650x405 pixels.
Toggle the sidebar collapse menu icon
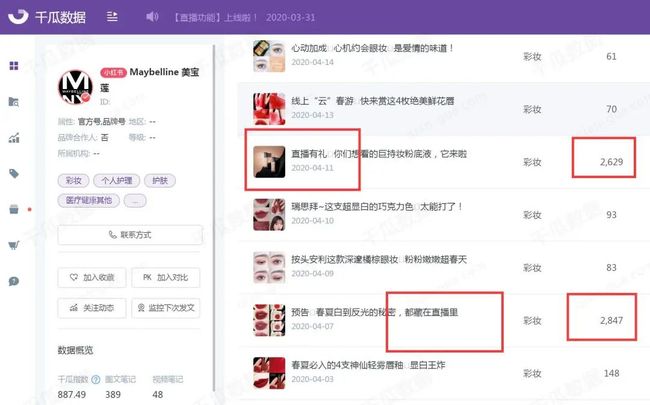[x=112, y=17]
